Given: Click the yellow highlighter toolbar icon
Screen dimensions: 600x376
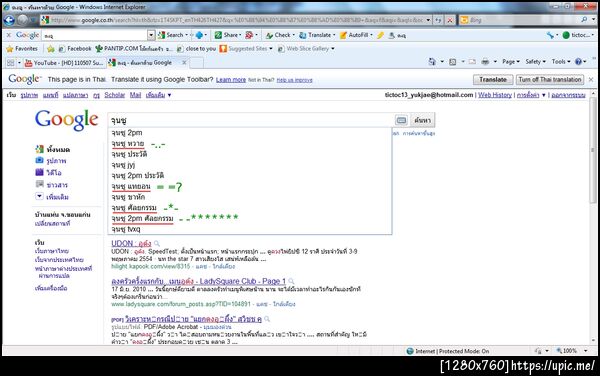Looking at the screenshot, I should coord(380,35).
